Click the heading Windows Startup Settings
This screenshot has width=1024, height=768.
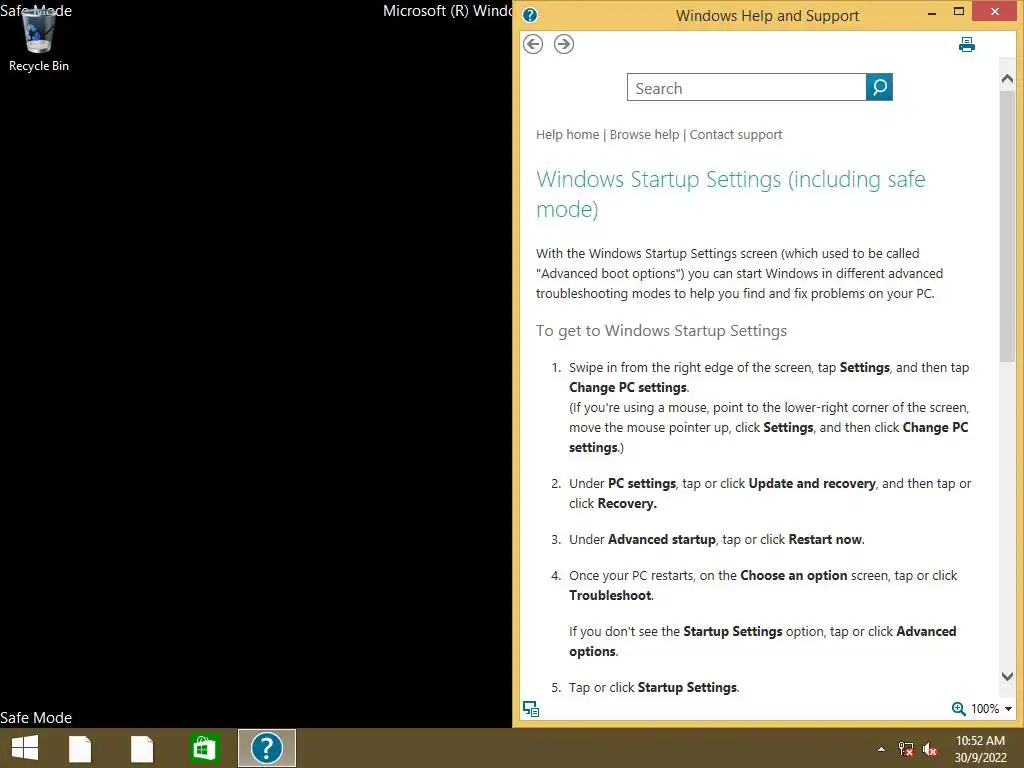point(730,194)
